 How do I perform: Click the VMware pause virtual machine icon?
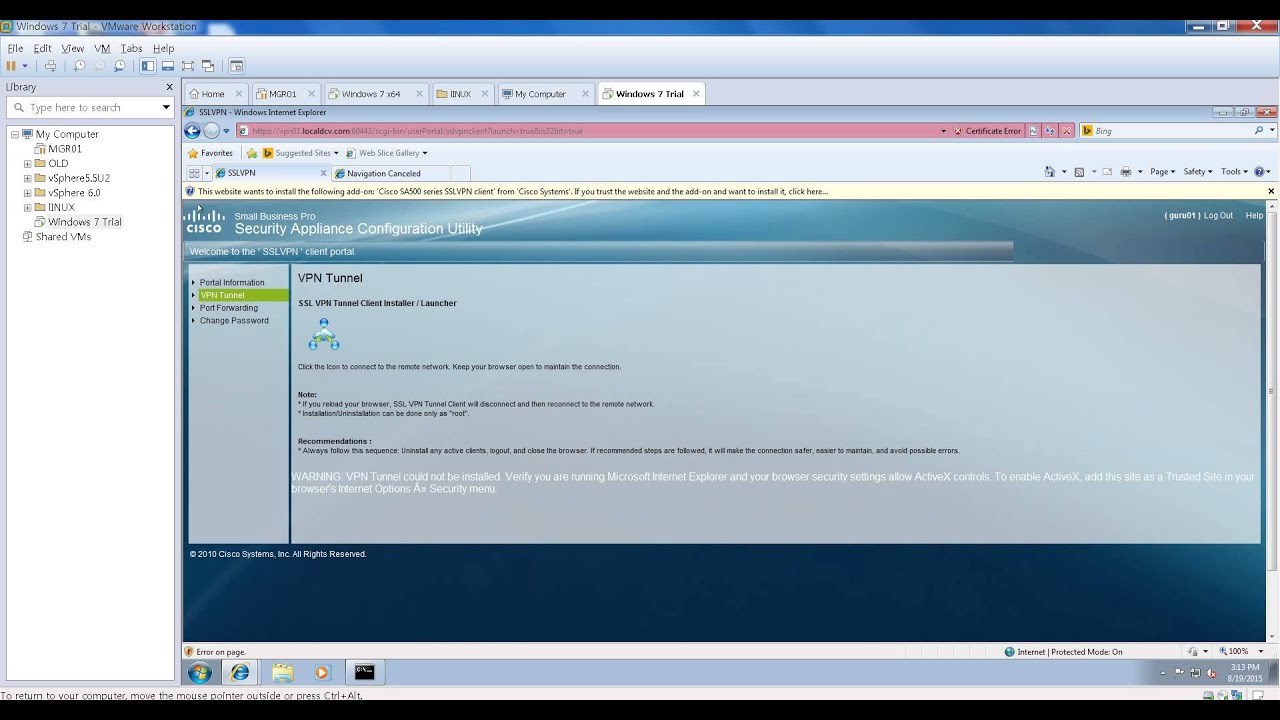(x=11, y=66)
